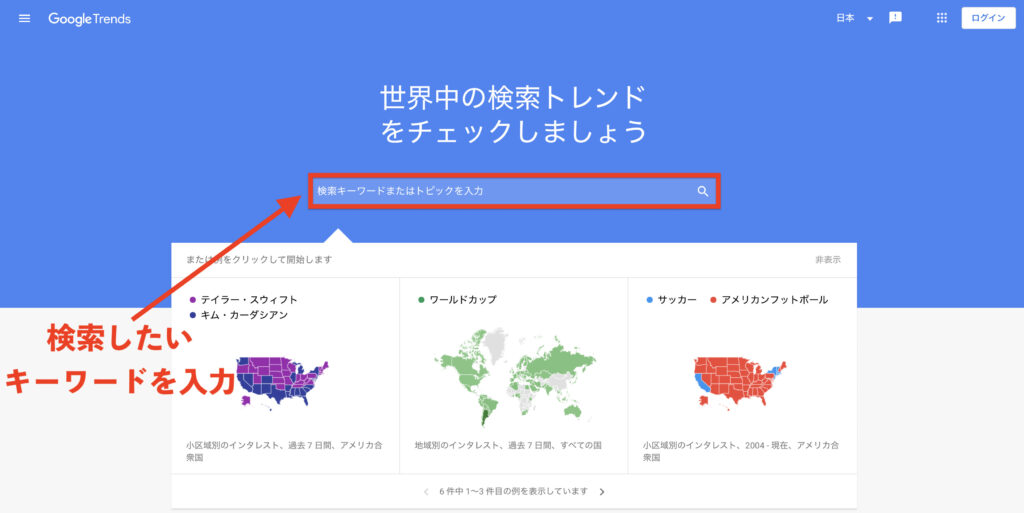
Task: Click the magnifier search icon
Action: 703,191
